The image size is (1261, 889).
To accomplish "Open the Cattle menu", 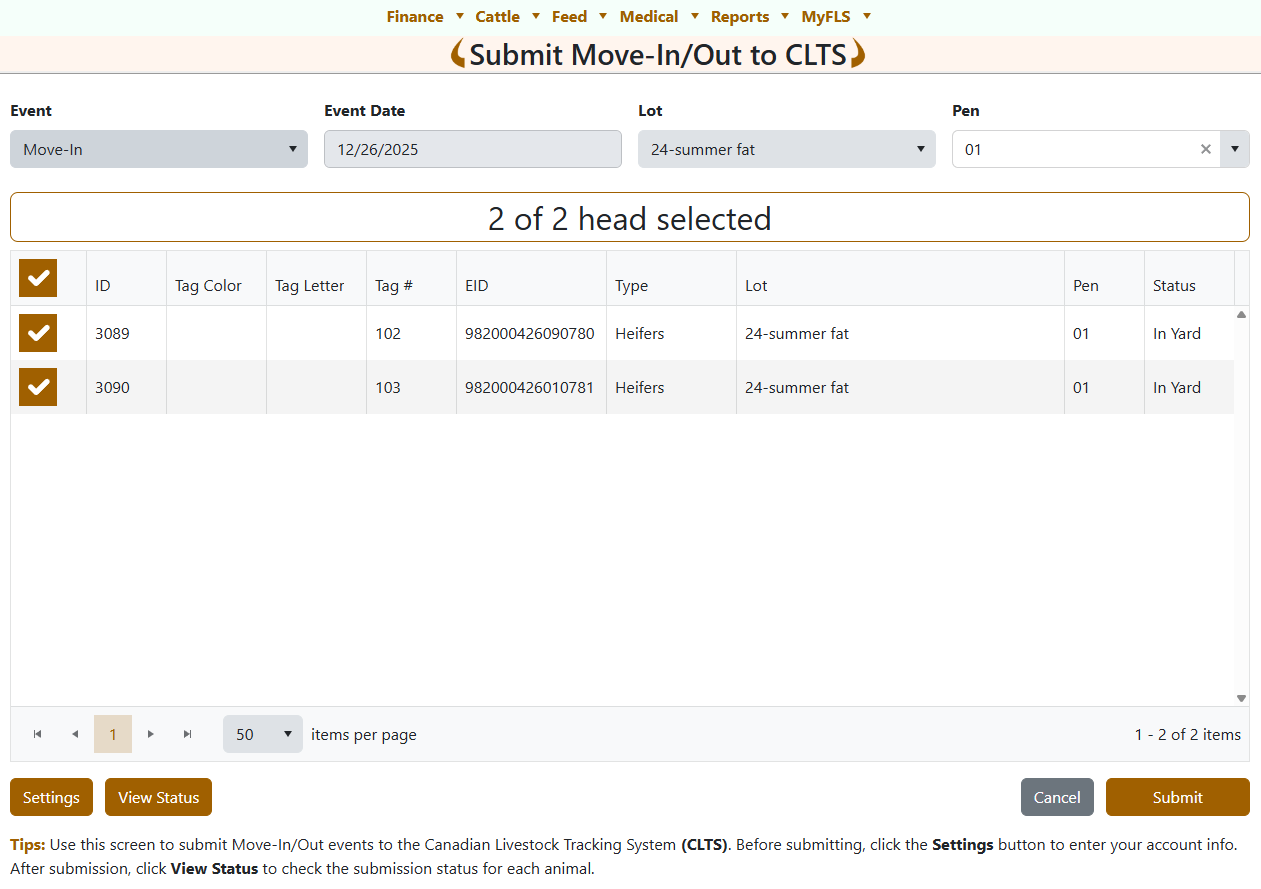I will (507, 16).
